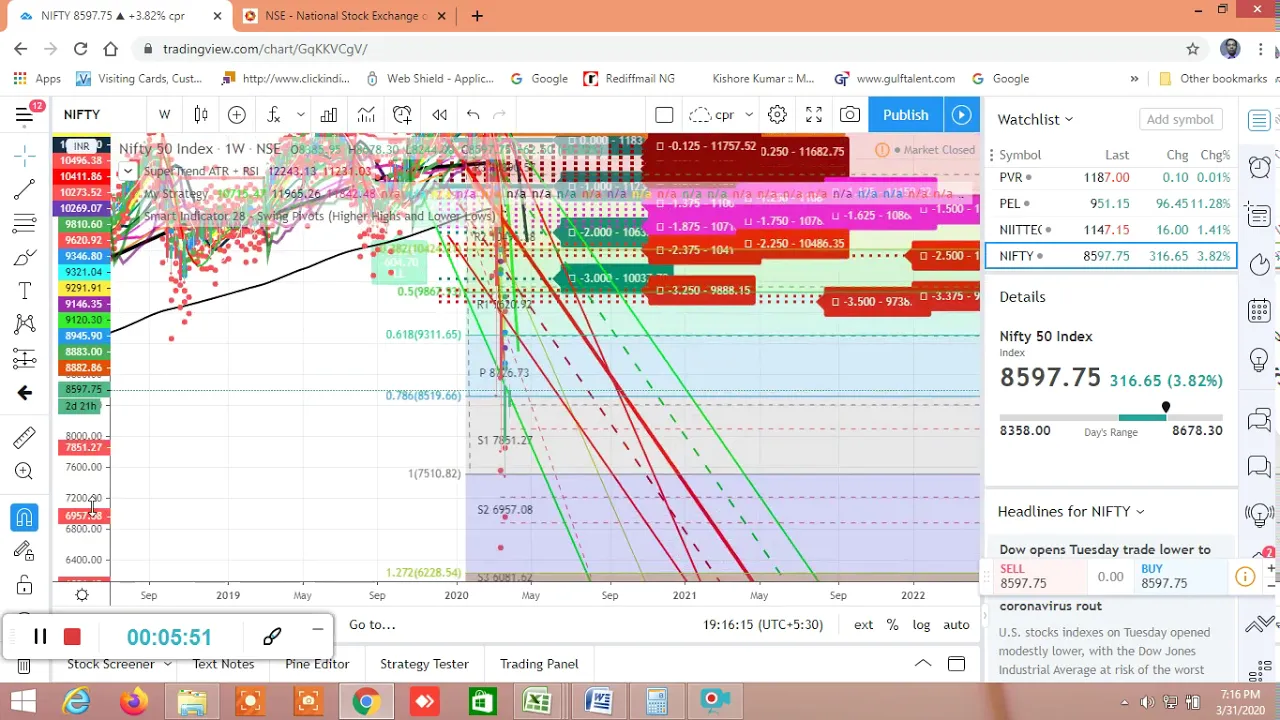
Task: Open the Trading Panel tab
Action: [539, 663]
